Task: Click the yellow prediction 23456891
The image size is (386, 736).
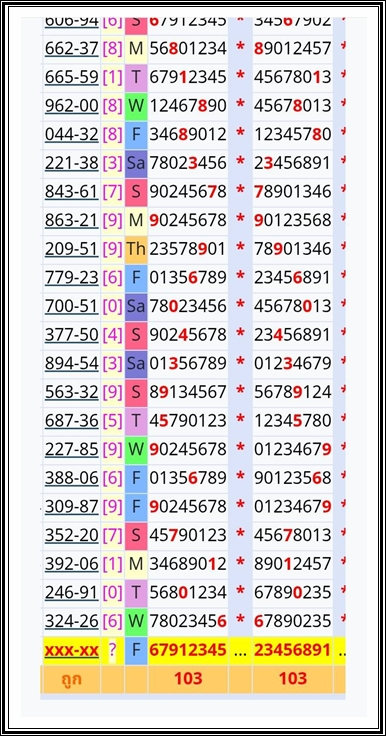Action: click(x=293, y=651)
